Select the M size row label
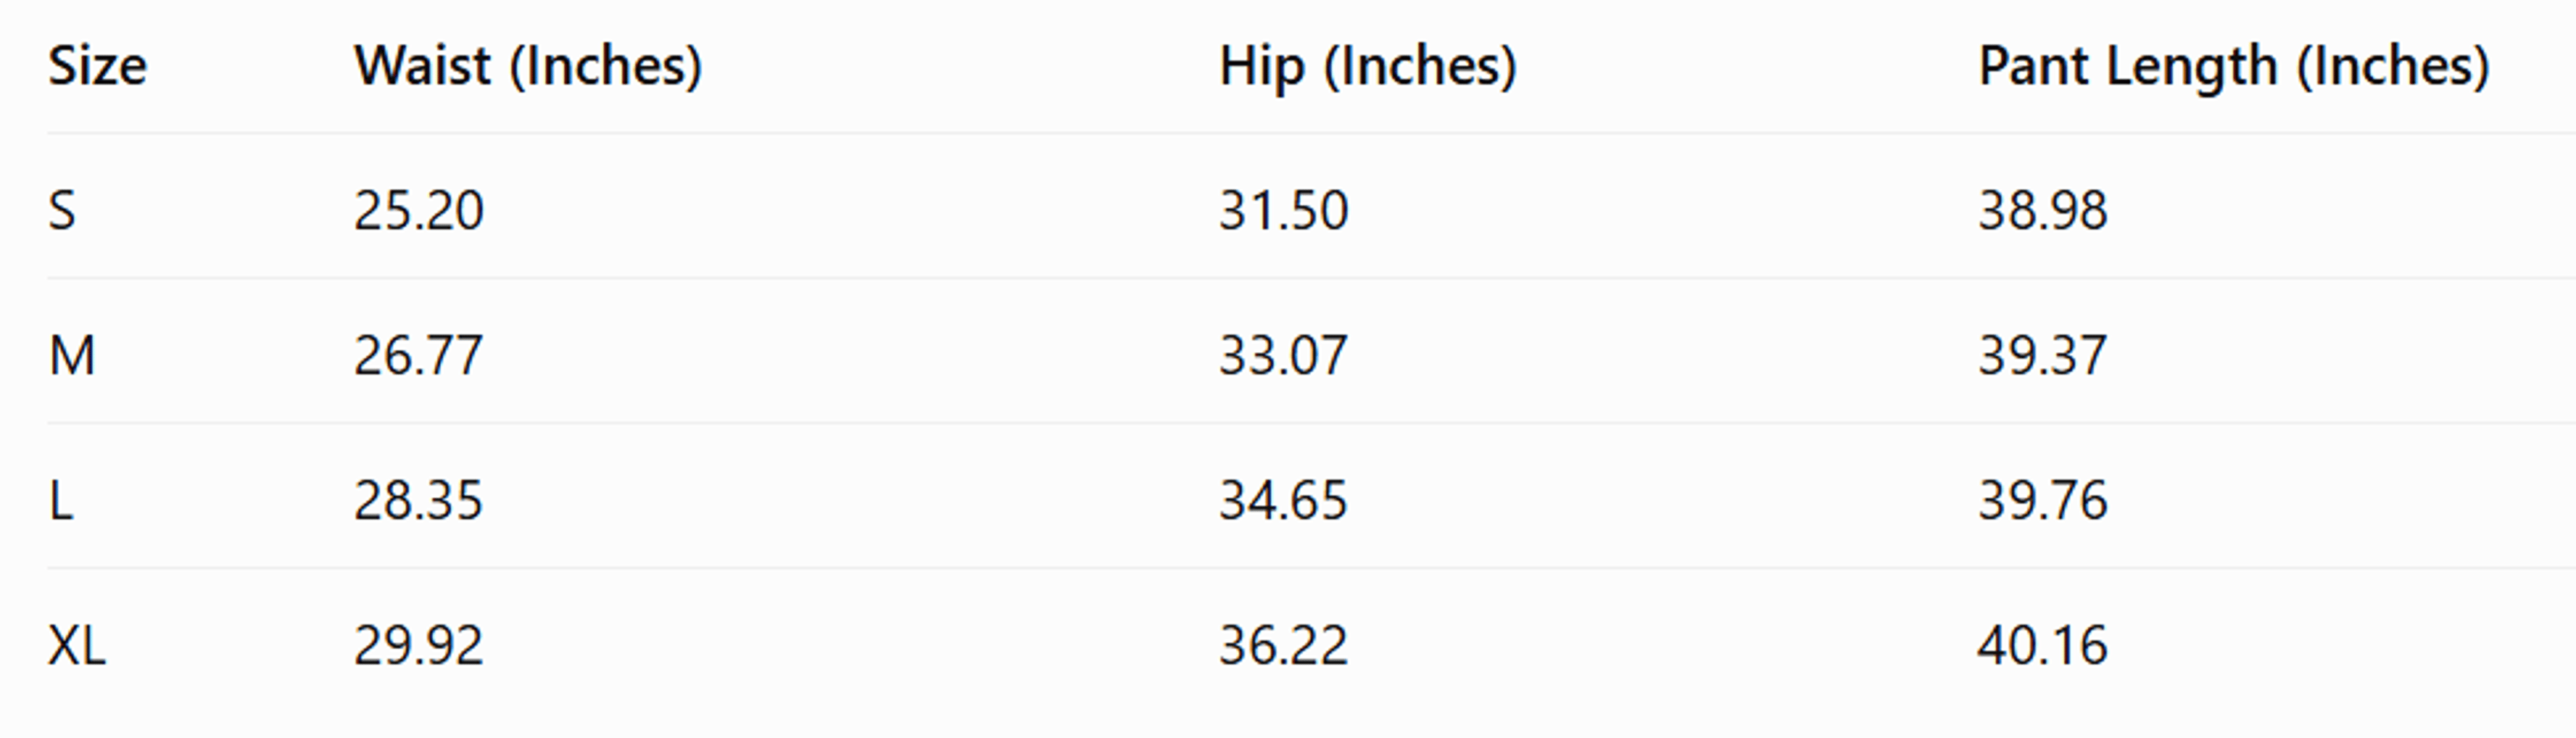The width and height of the screenshot is (2576, 738). click(72, 356)
